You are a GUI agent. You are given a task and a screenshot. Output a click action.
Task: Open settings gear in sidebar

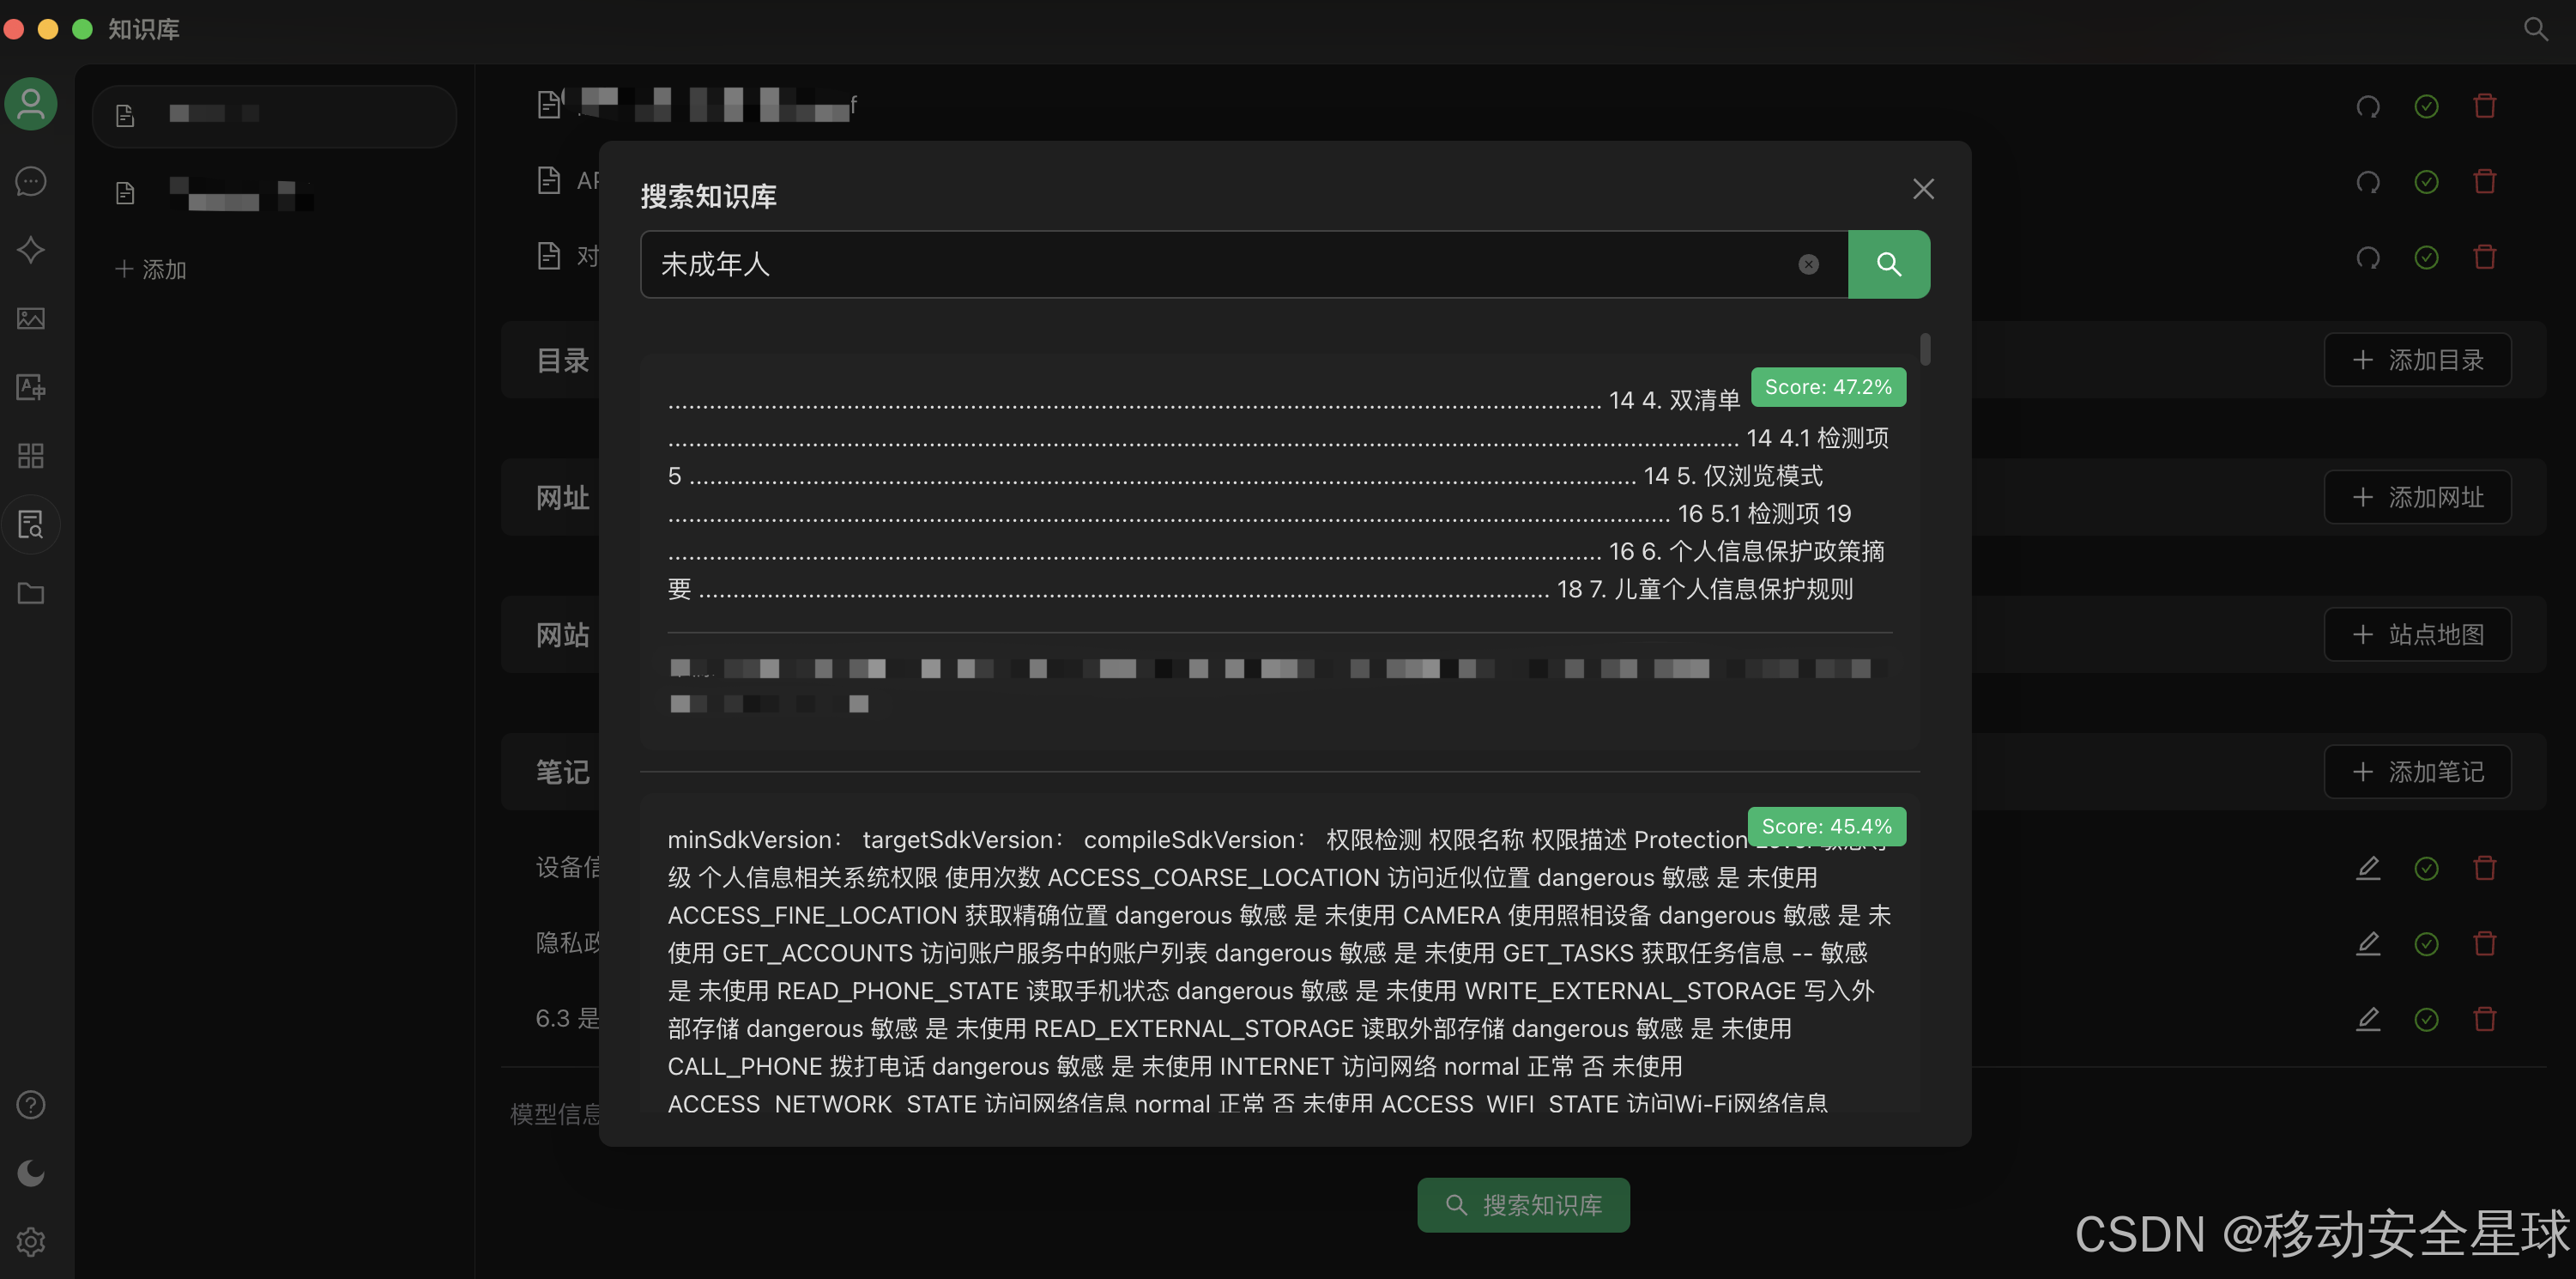[x=31, y=1241]
